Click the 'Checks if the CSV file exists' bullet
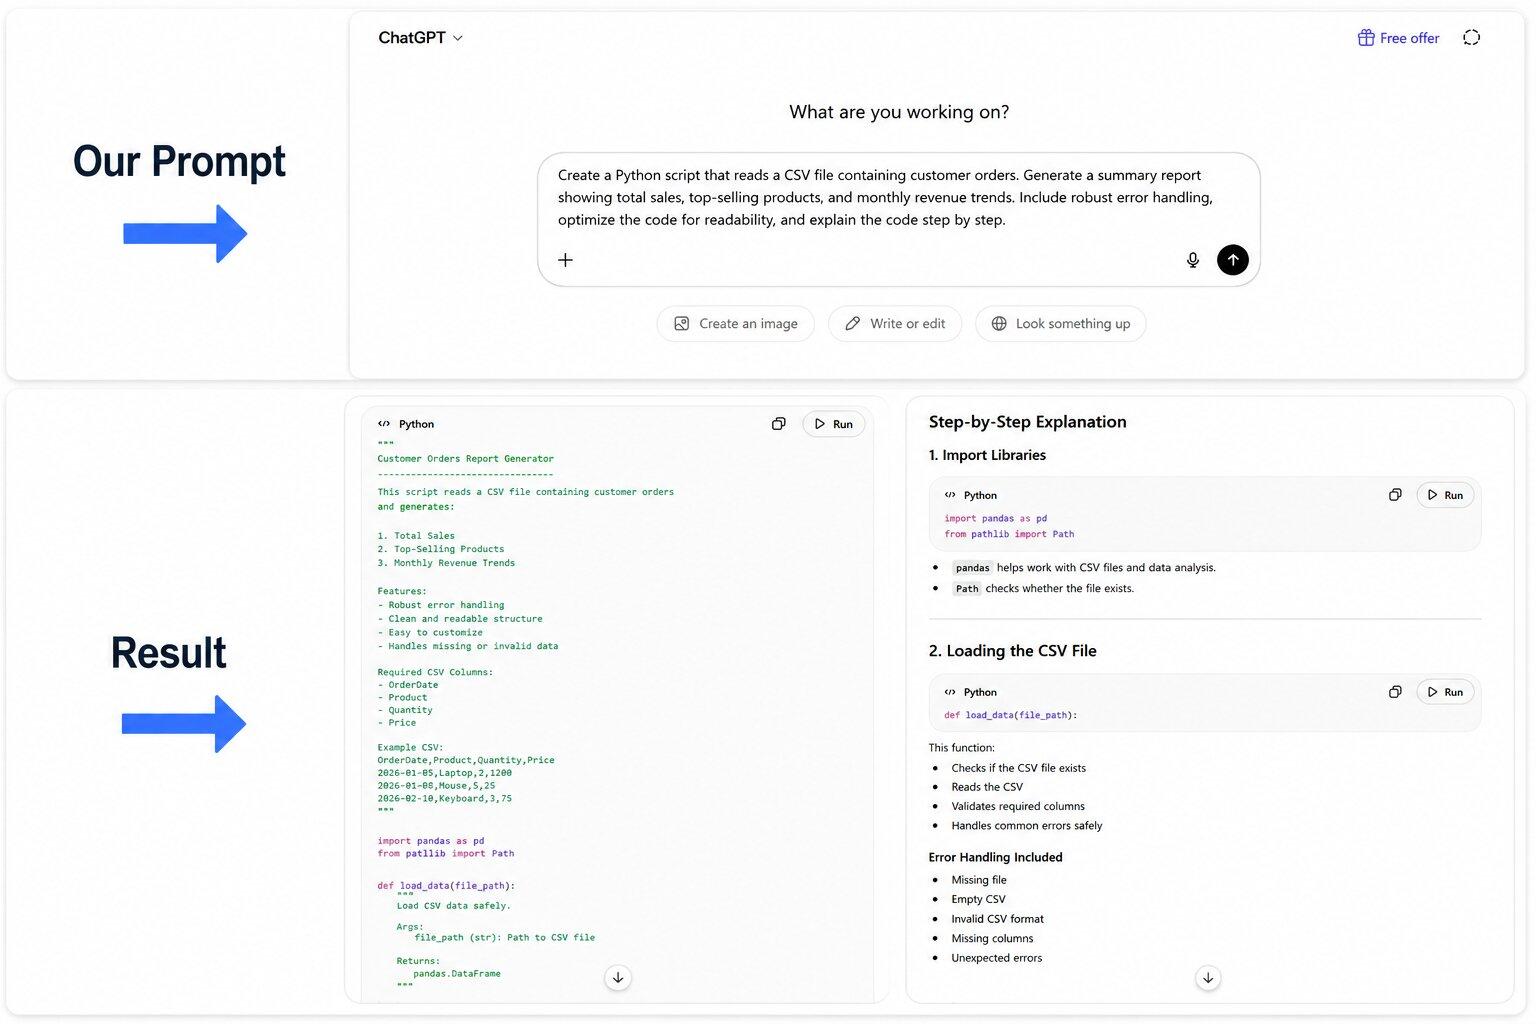 pos(1018,768)
